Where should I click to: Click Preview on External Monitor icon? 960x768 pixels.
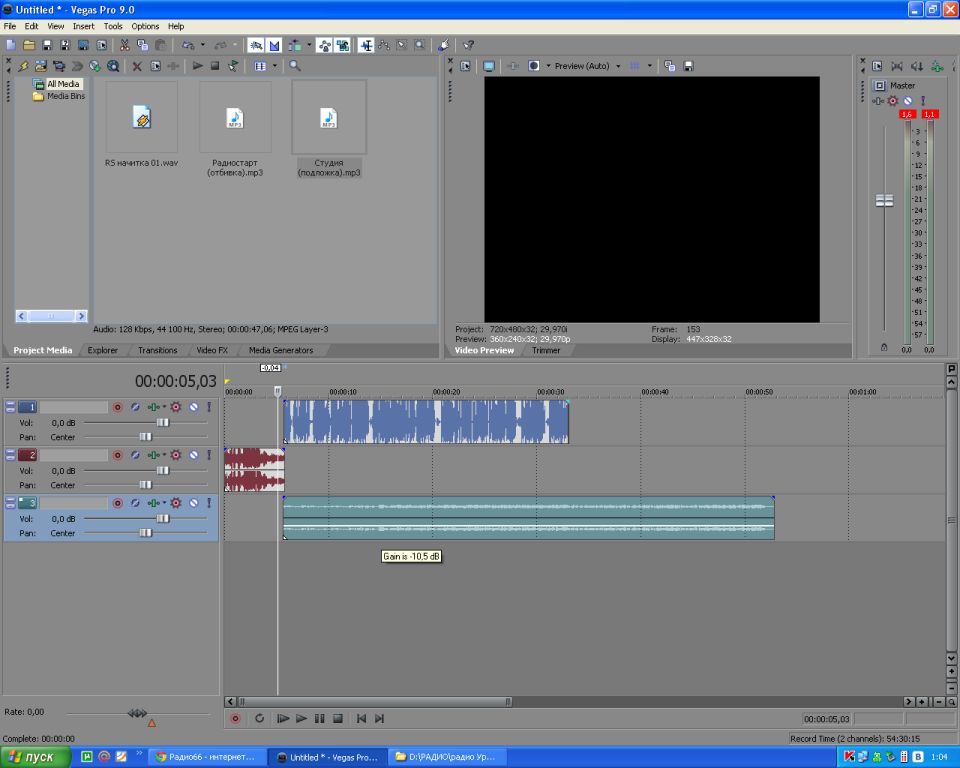point(489,66)
